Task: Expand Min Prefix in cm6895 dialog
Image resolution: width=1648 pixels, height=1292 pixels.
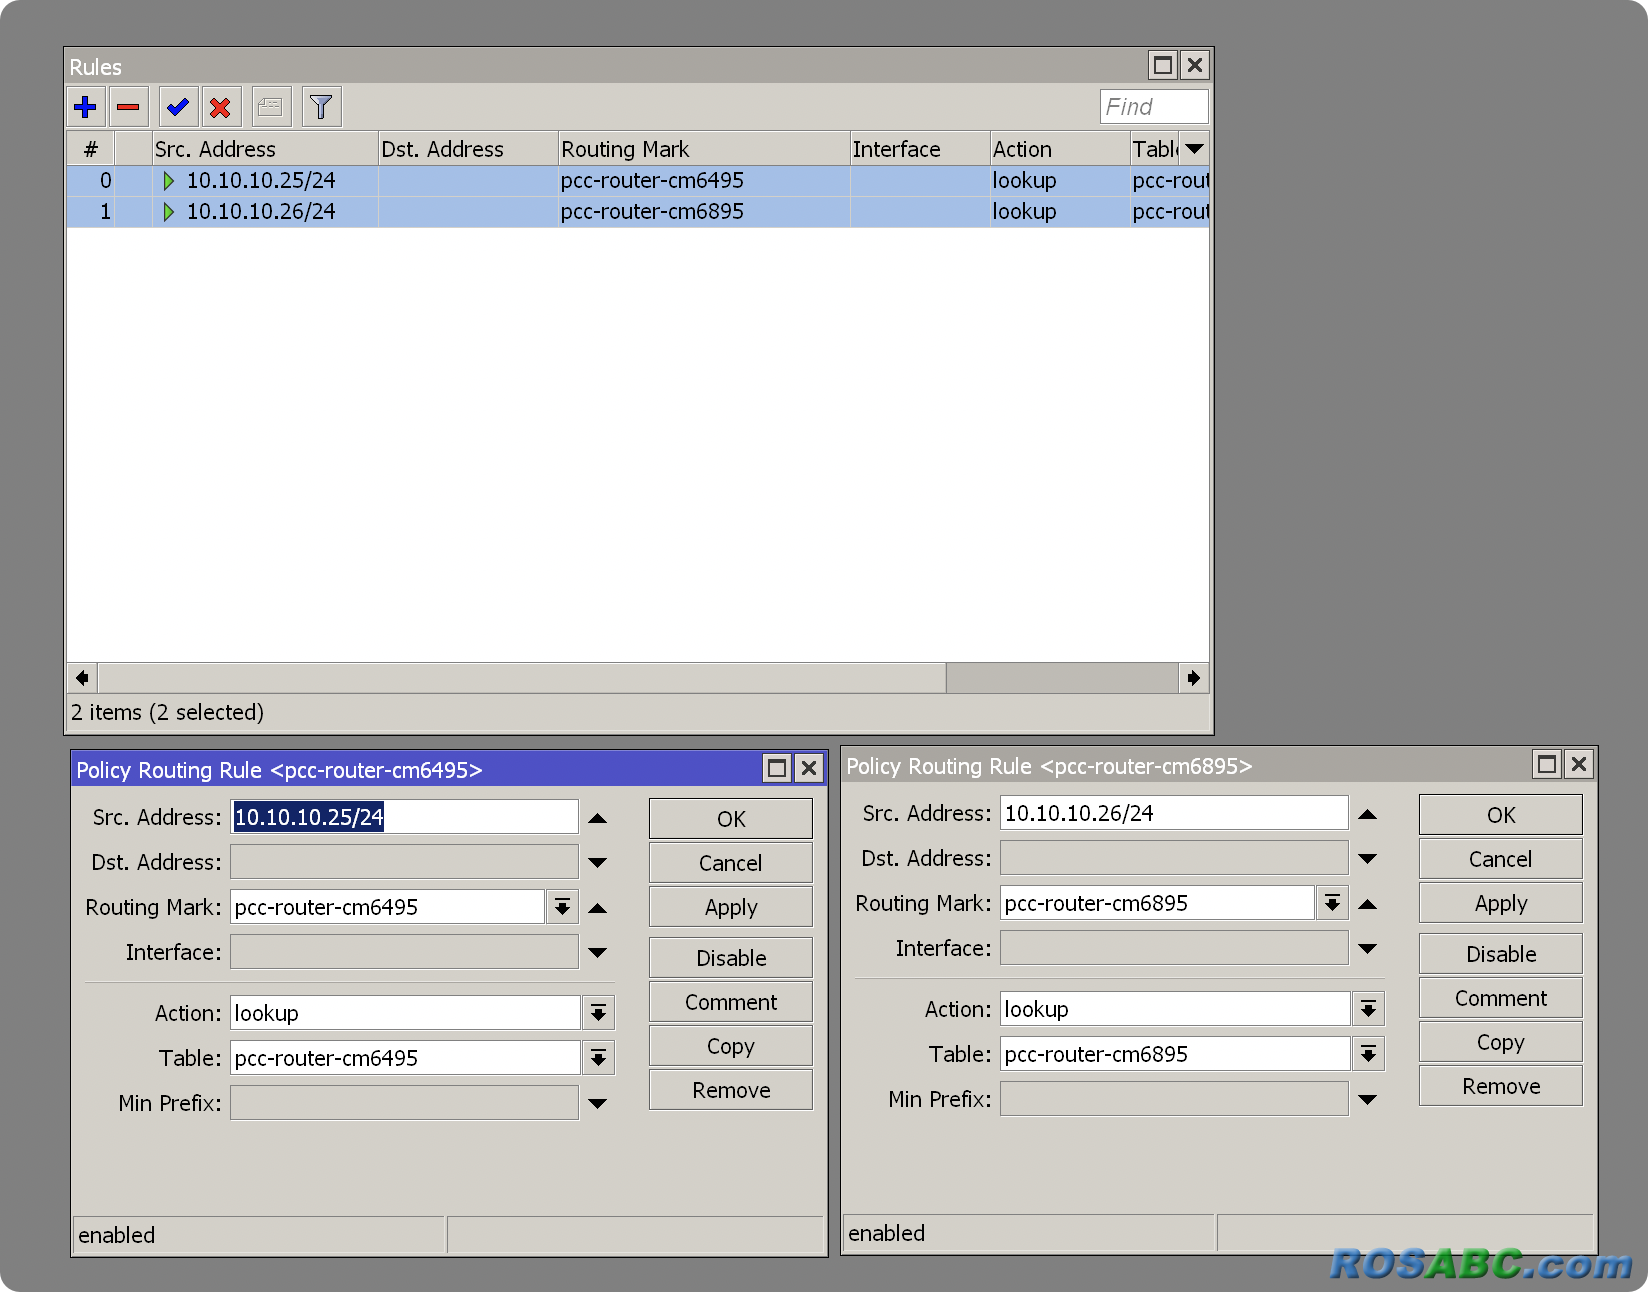Action: coord(1368,1099)
